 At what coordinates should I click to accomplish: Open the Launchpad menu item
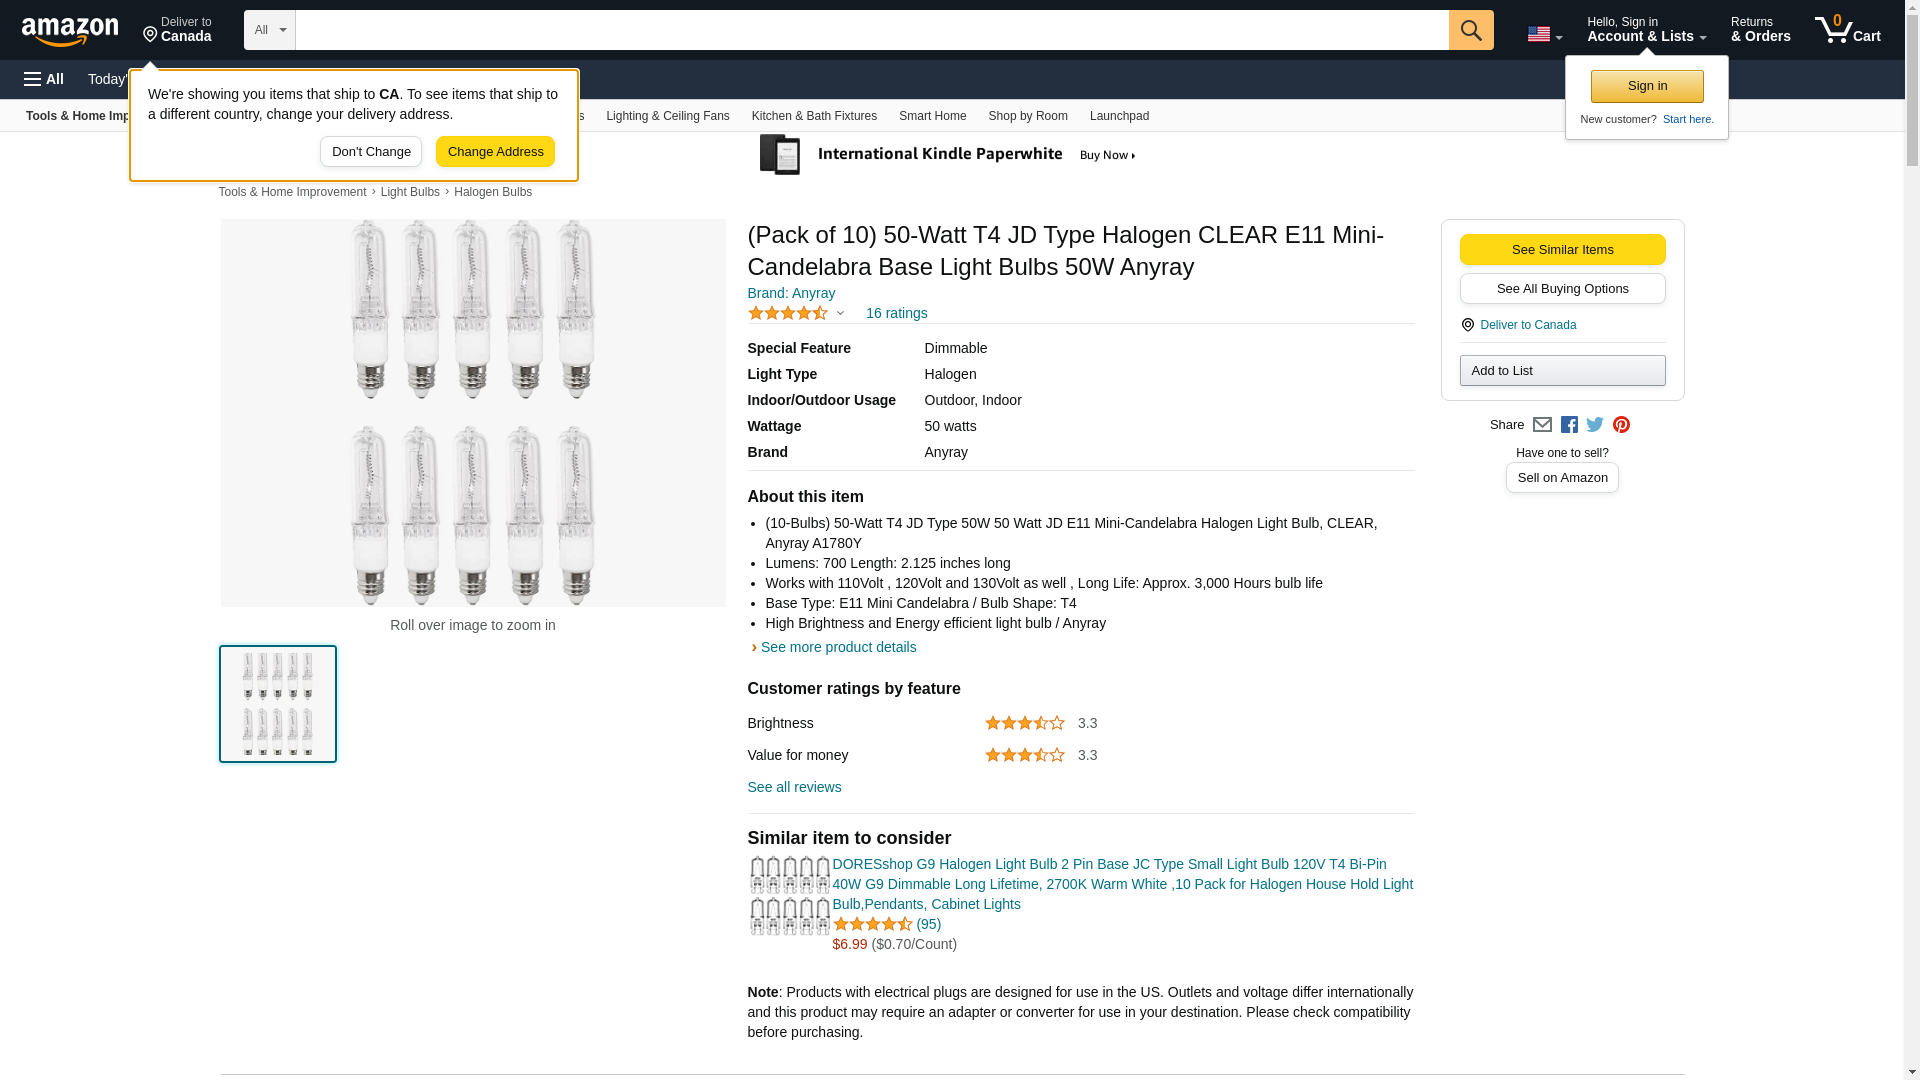point(1119,116)
